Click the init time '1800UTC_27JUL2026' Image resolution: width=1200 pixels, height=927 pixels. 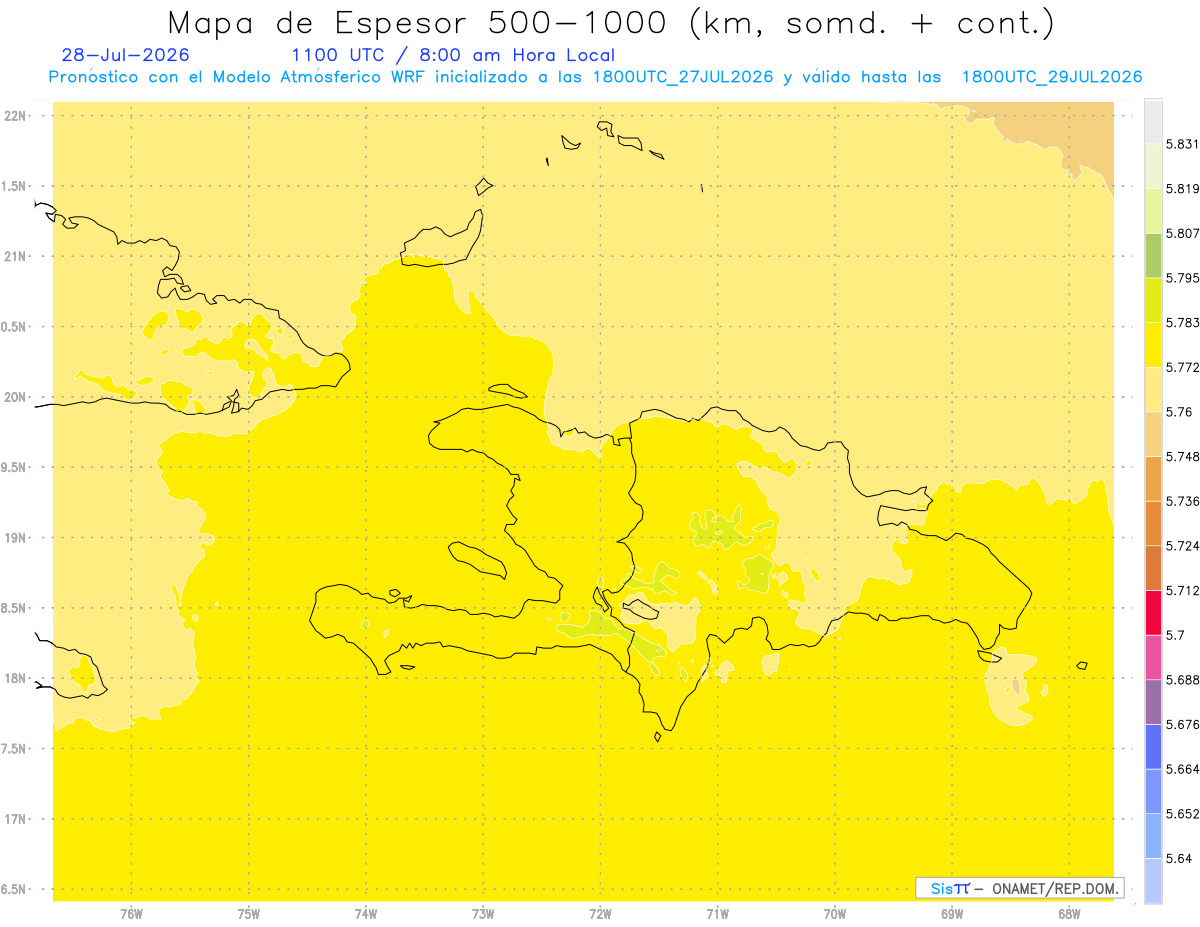(683, 77)
